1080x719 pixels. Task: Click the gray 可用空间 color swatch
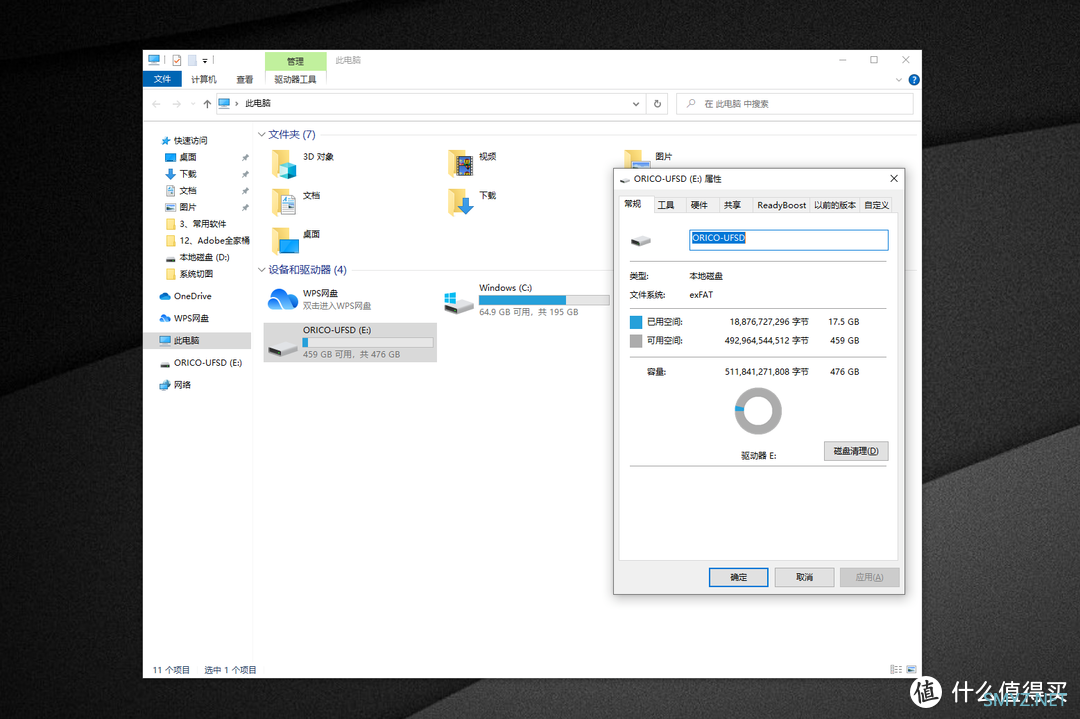tap(636, 340)
